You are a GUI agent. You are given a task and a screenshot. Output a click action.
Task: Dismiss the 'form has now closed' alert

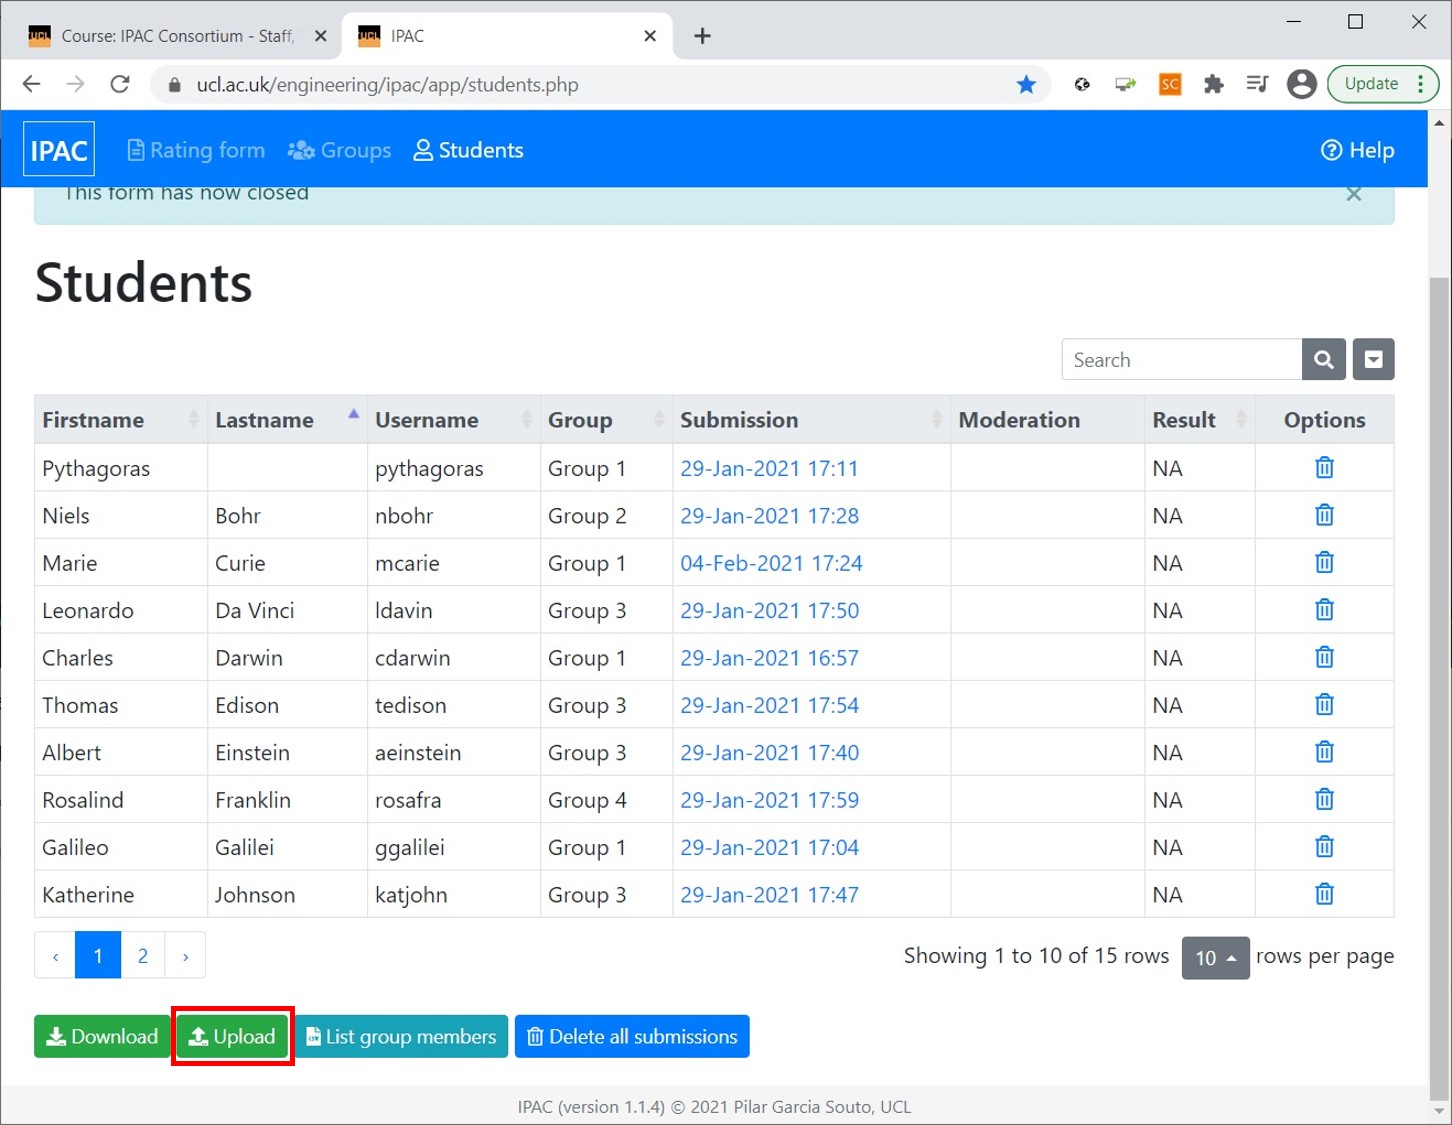(1354, 194)
